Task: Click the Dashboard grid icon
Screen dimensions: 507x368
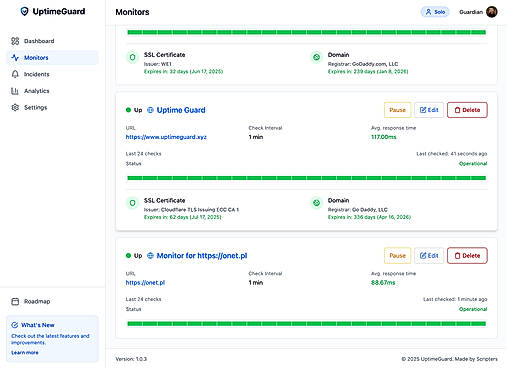Action: [15, 41]
